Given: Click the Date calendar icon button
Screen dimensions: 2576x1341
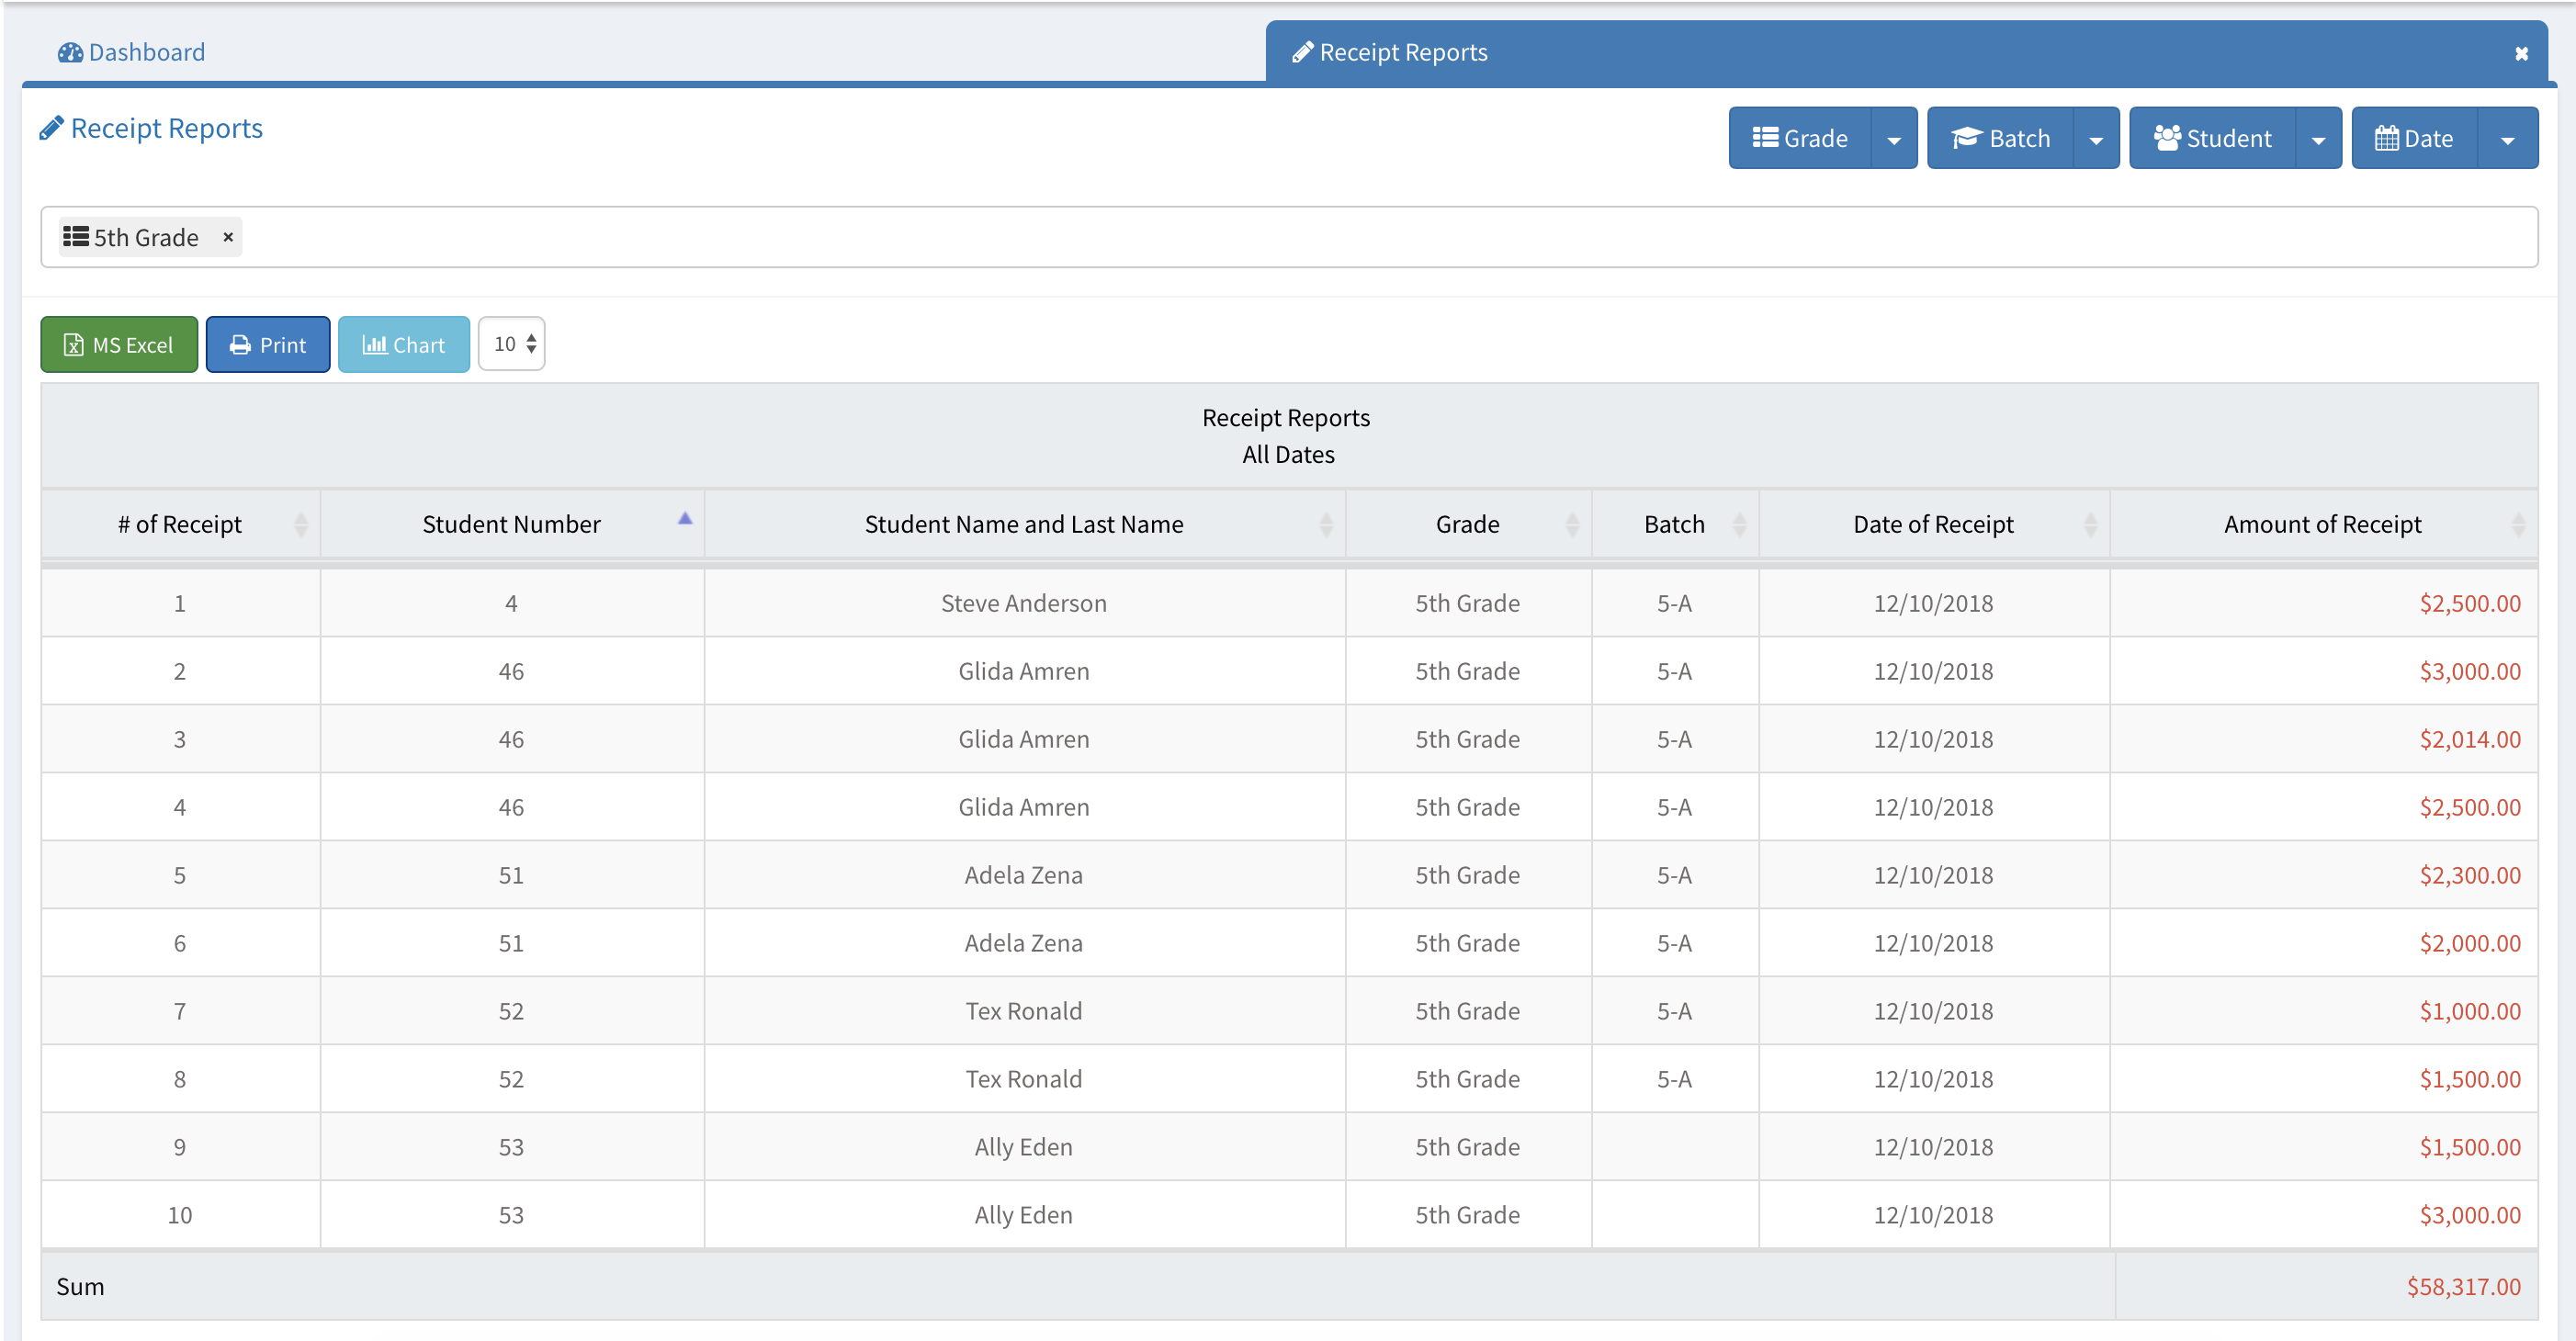Looking at the screenshot, I should point(2386,138).
